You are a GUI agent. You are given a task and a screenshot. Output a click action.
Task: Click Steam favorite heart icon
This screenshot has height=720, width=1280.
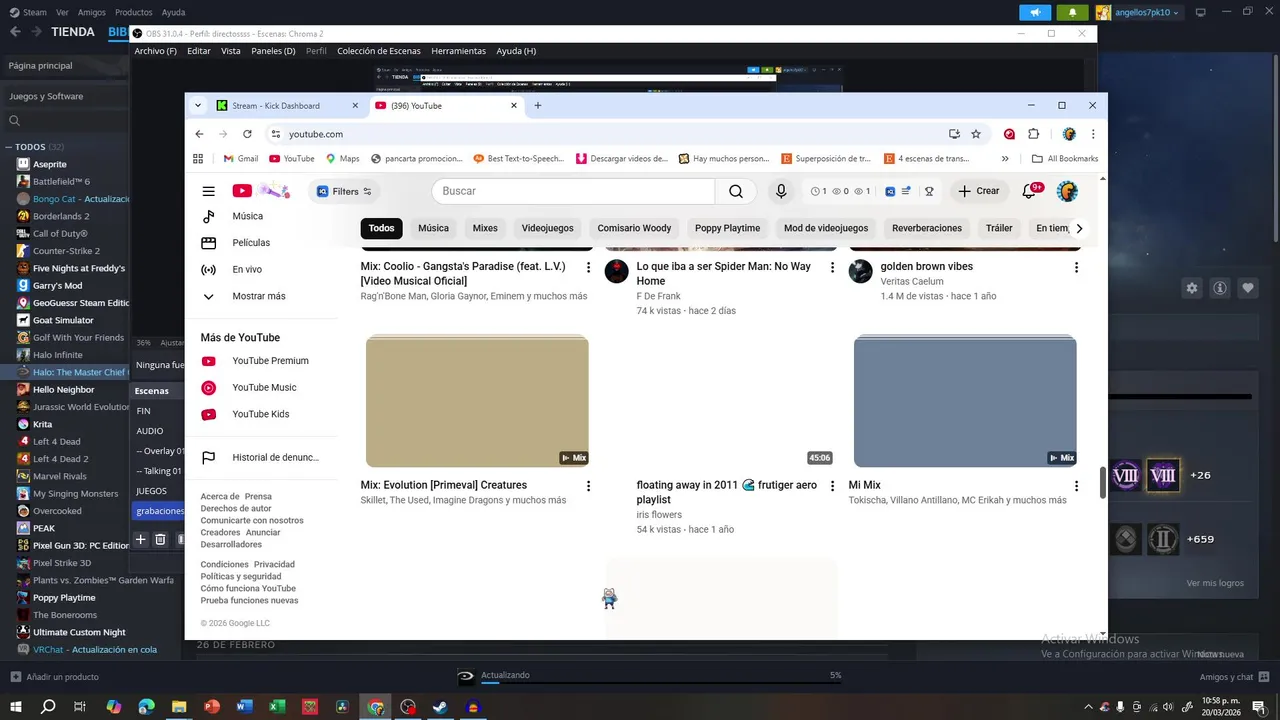1248,288
